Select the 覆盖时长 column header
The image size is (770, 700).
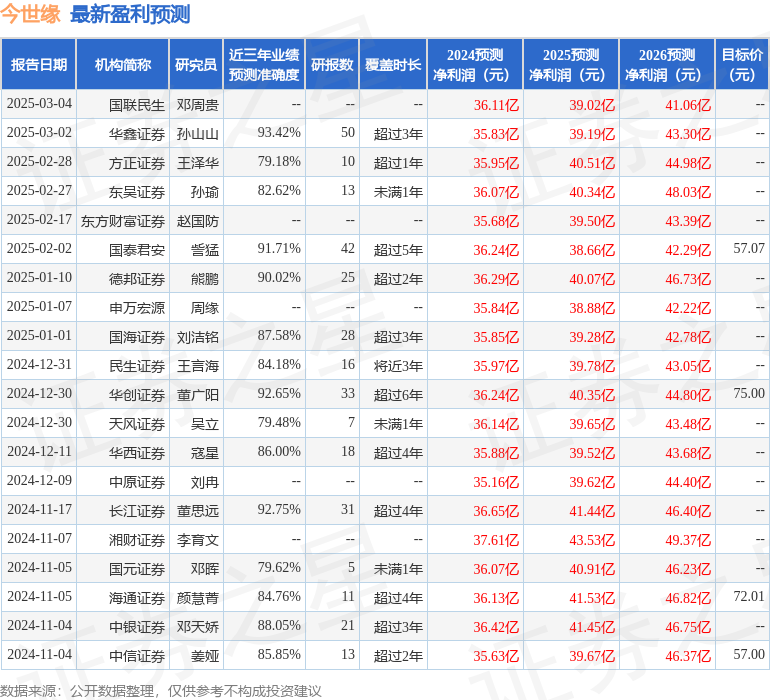click(393, 64)
